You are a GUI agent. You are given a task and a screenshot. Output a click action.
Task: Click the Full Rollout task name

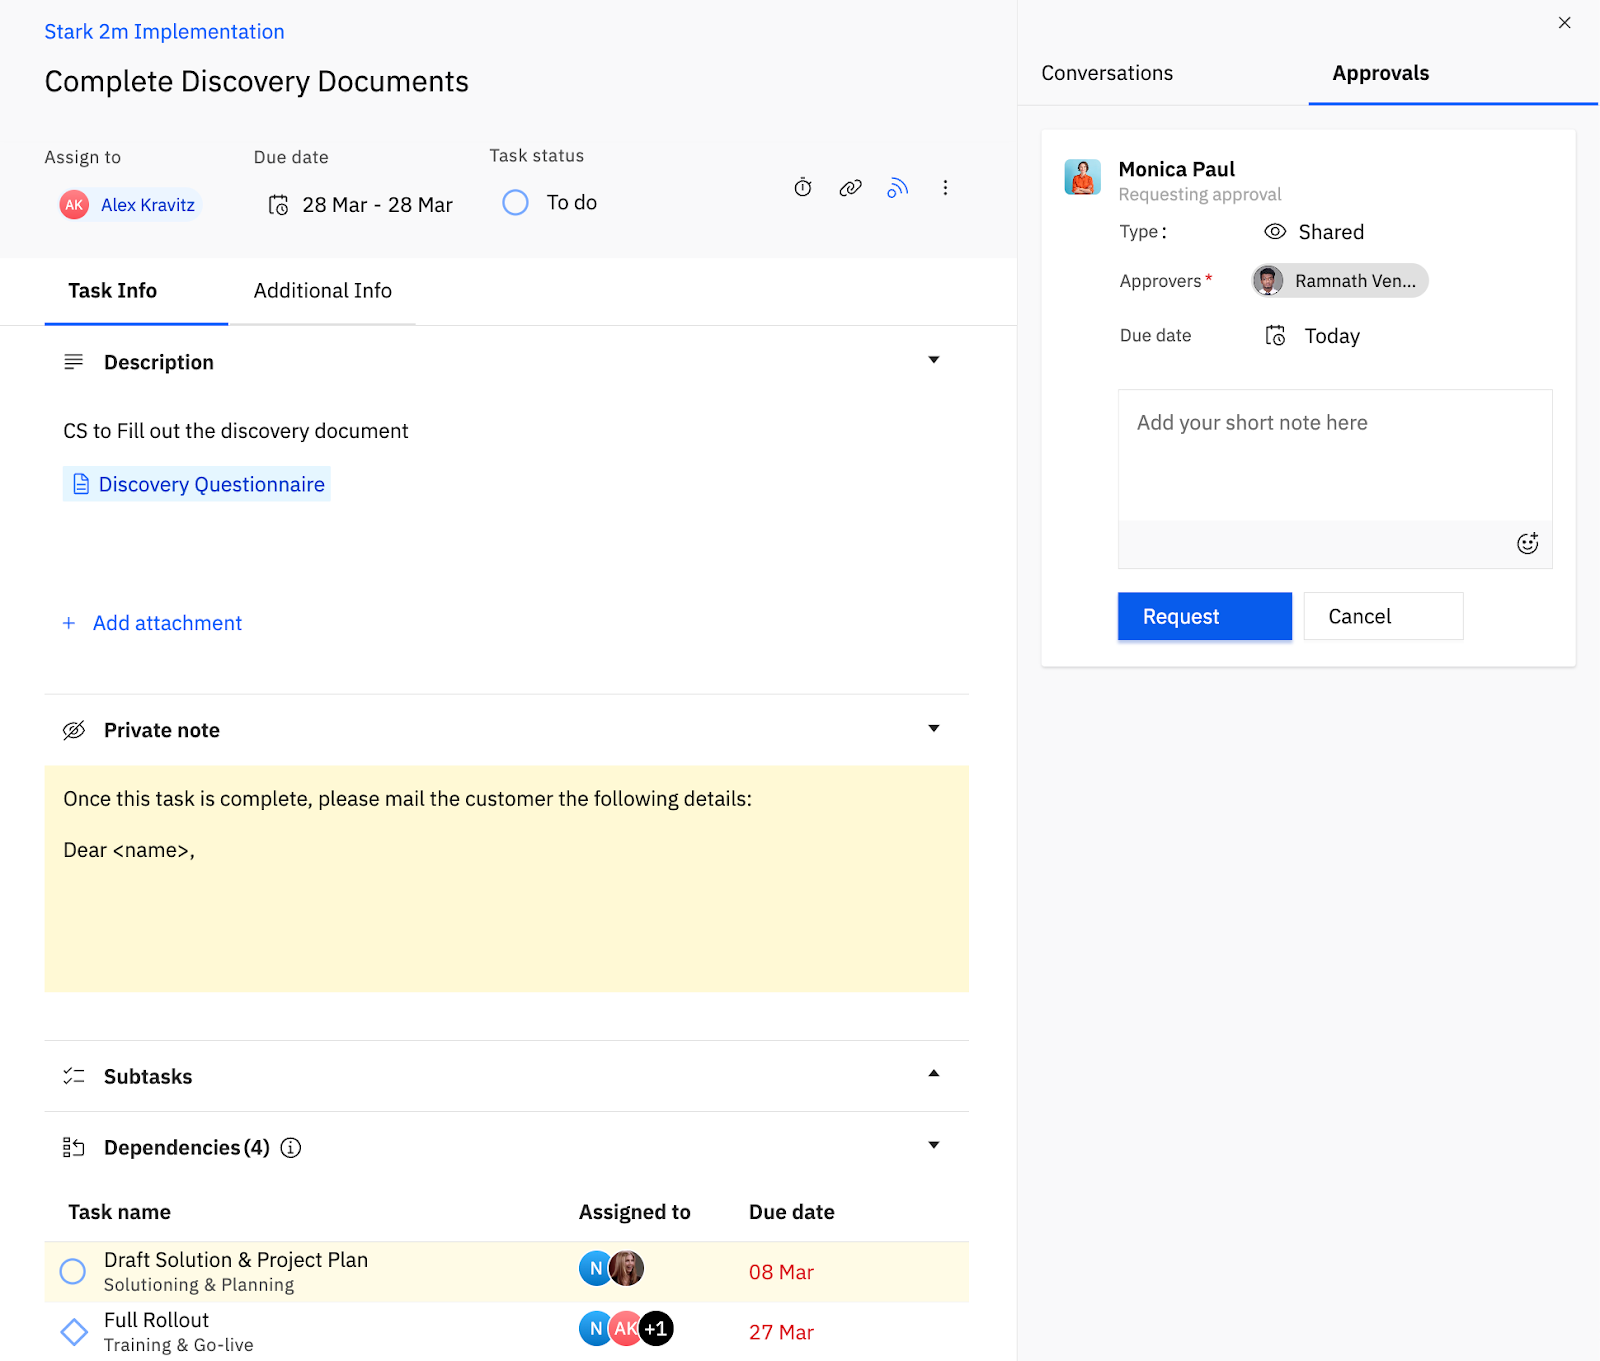(157, 1320)
